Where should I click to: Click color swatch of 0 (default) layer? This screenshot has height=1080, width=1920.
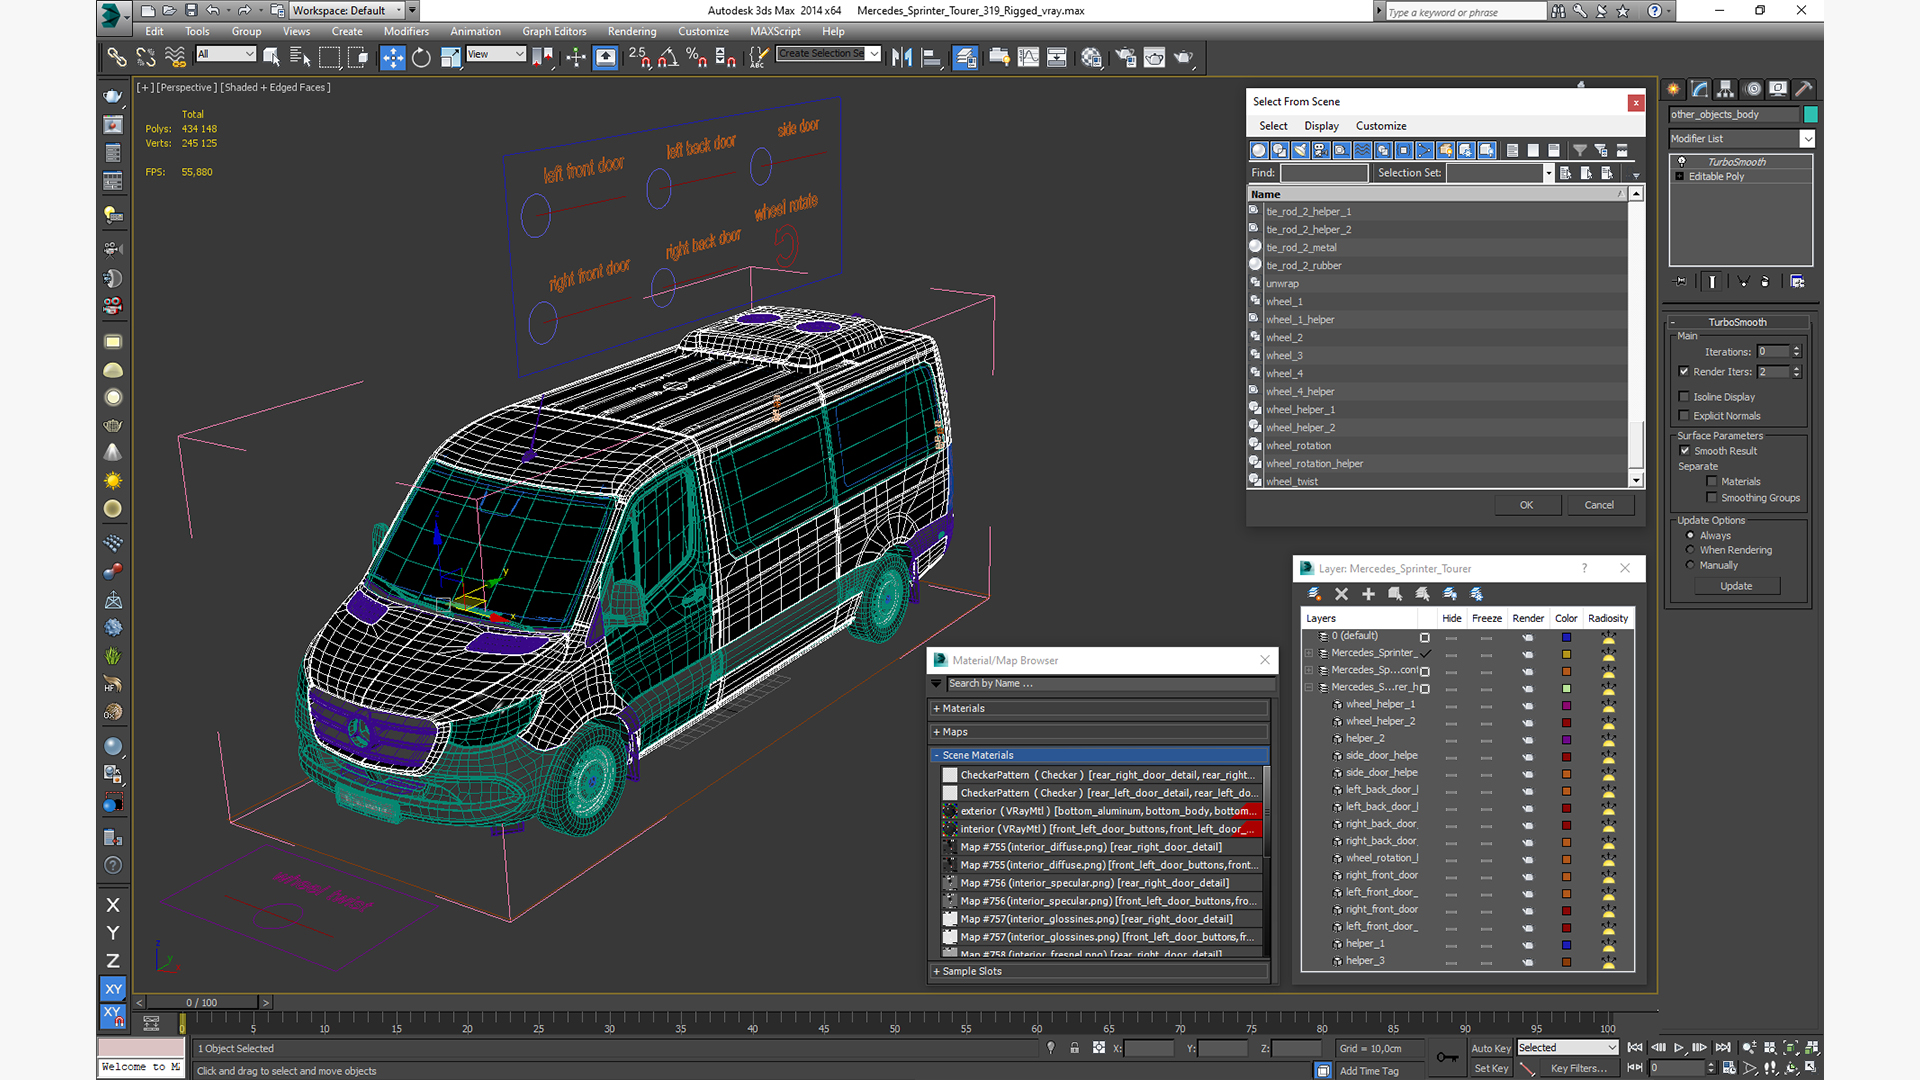(x=1566, y=637)
